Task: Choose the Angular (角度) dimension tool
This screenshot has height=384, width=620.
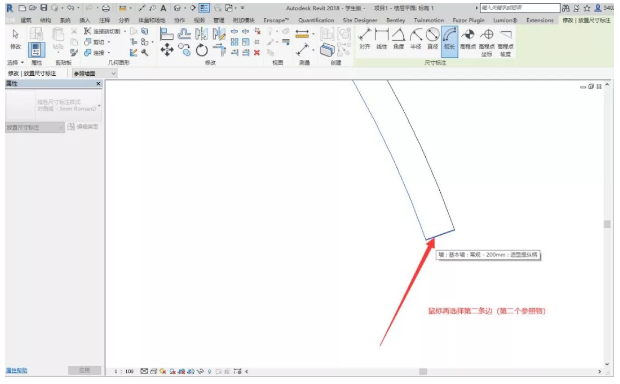Action: pyautogui.click(x=398, y=39)
